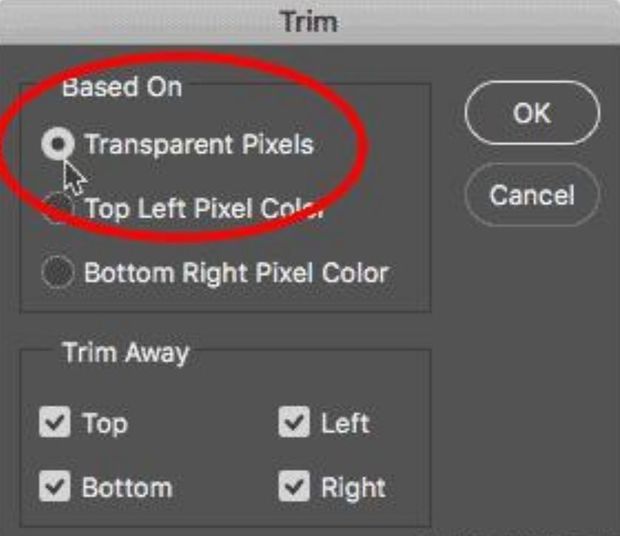620x536 pixels.
Task: Choose the Top Left Pixel Color option
Action: 59,208
